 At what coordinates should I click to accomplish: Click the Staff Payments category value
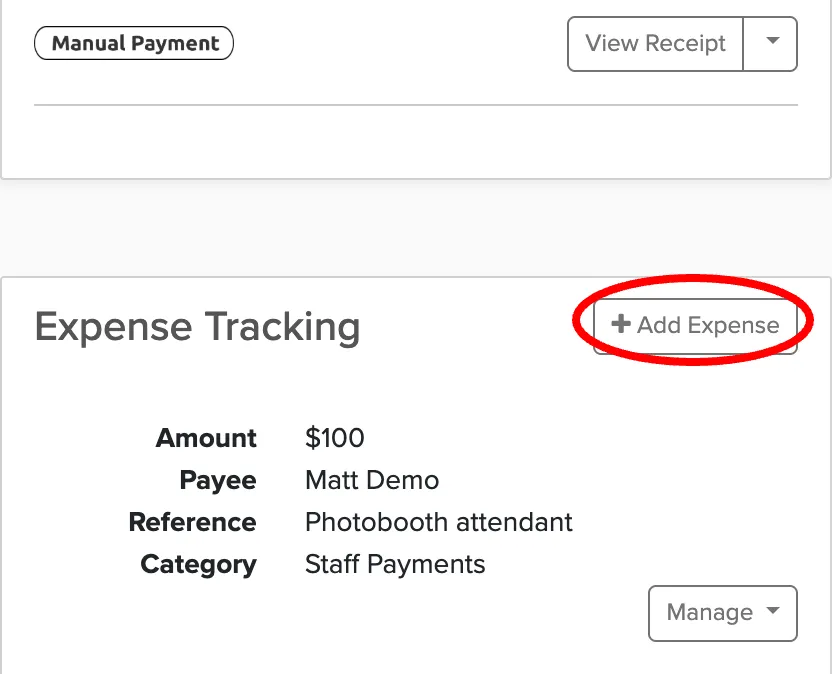pos(395,564)
